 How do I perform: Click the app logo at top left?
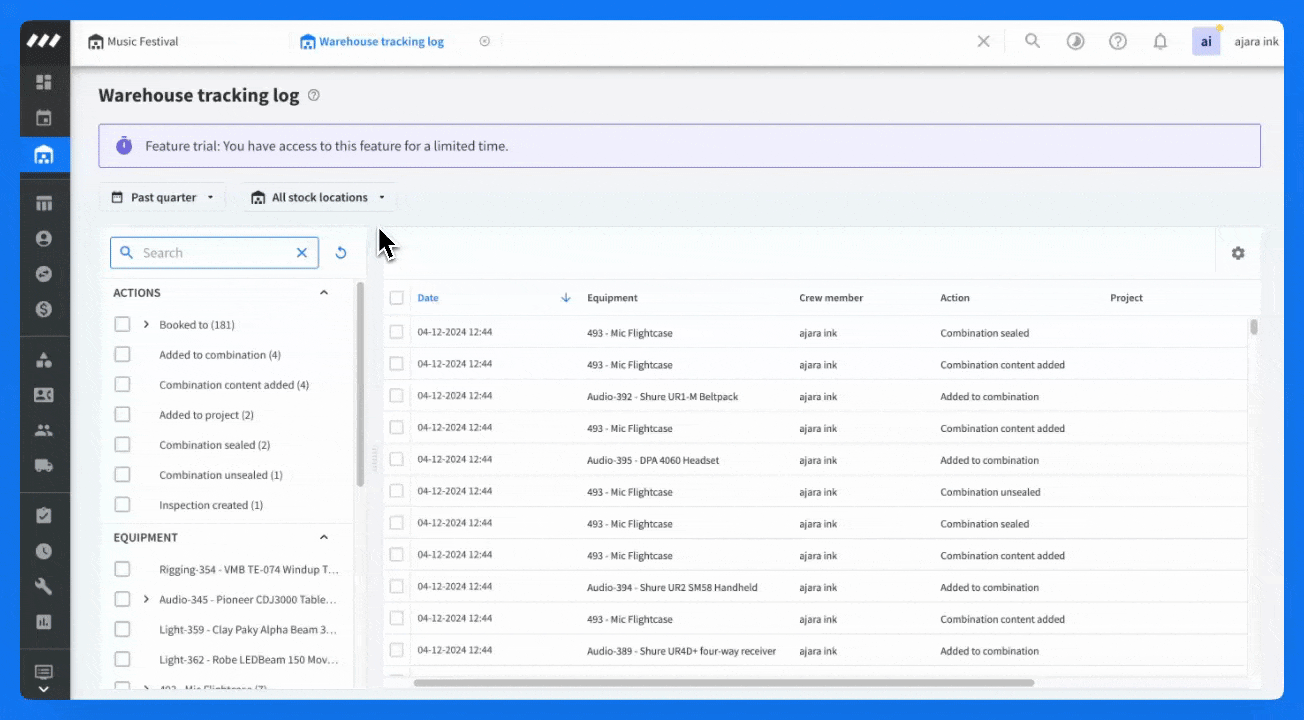(x=44, y=41)
